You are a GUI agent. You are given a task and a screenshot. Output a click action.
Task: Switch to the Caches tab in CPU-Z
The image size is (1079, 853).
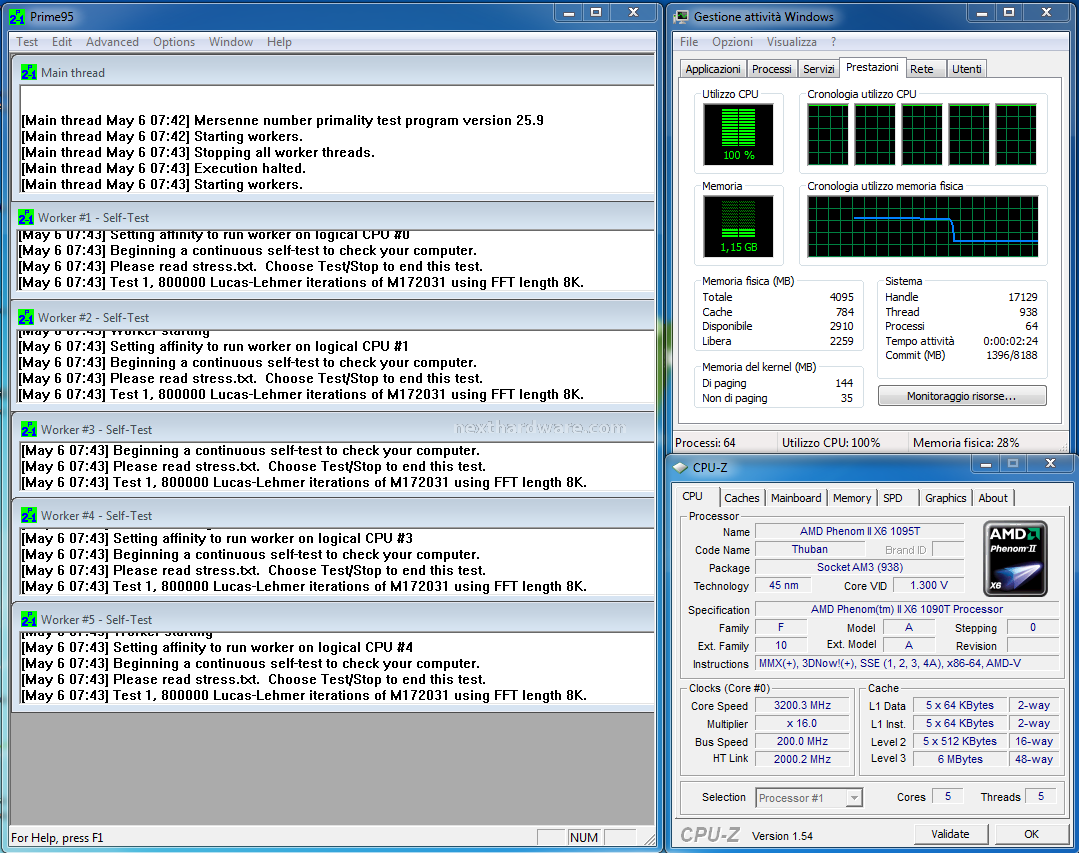pos(742,498)
